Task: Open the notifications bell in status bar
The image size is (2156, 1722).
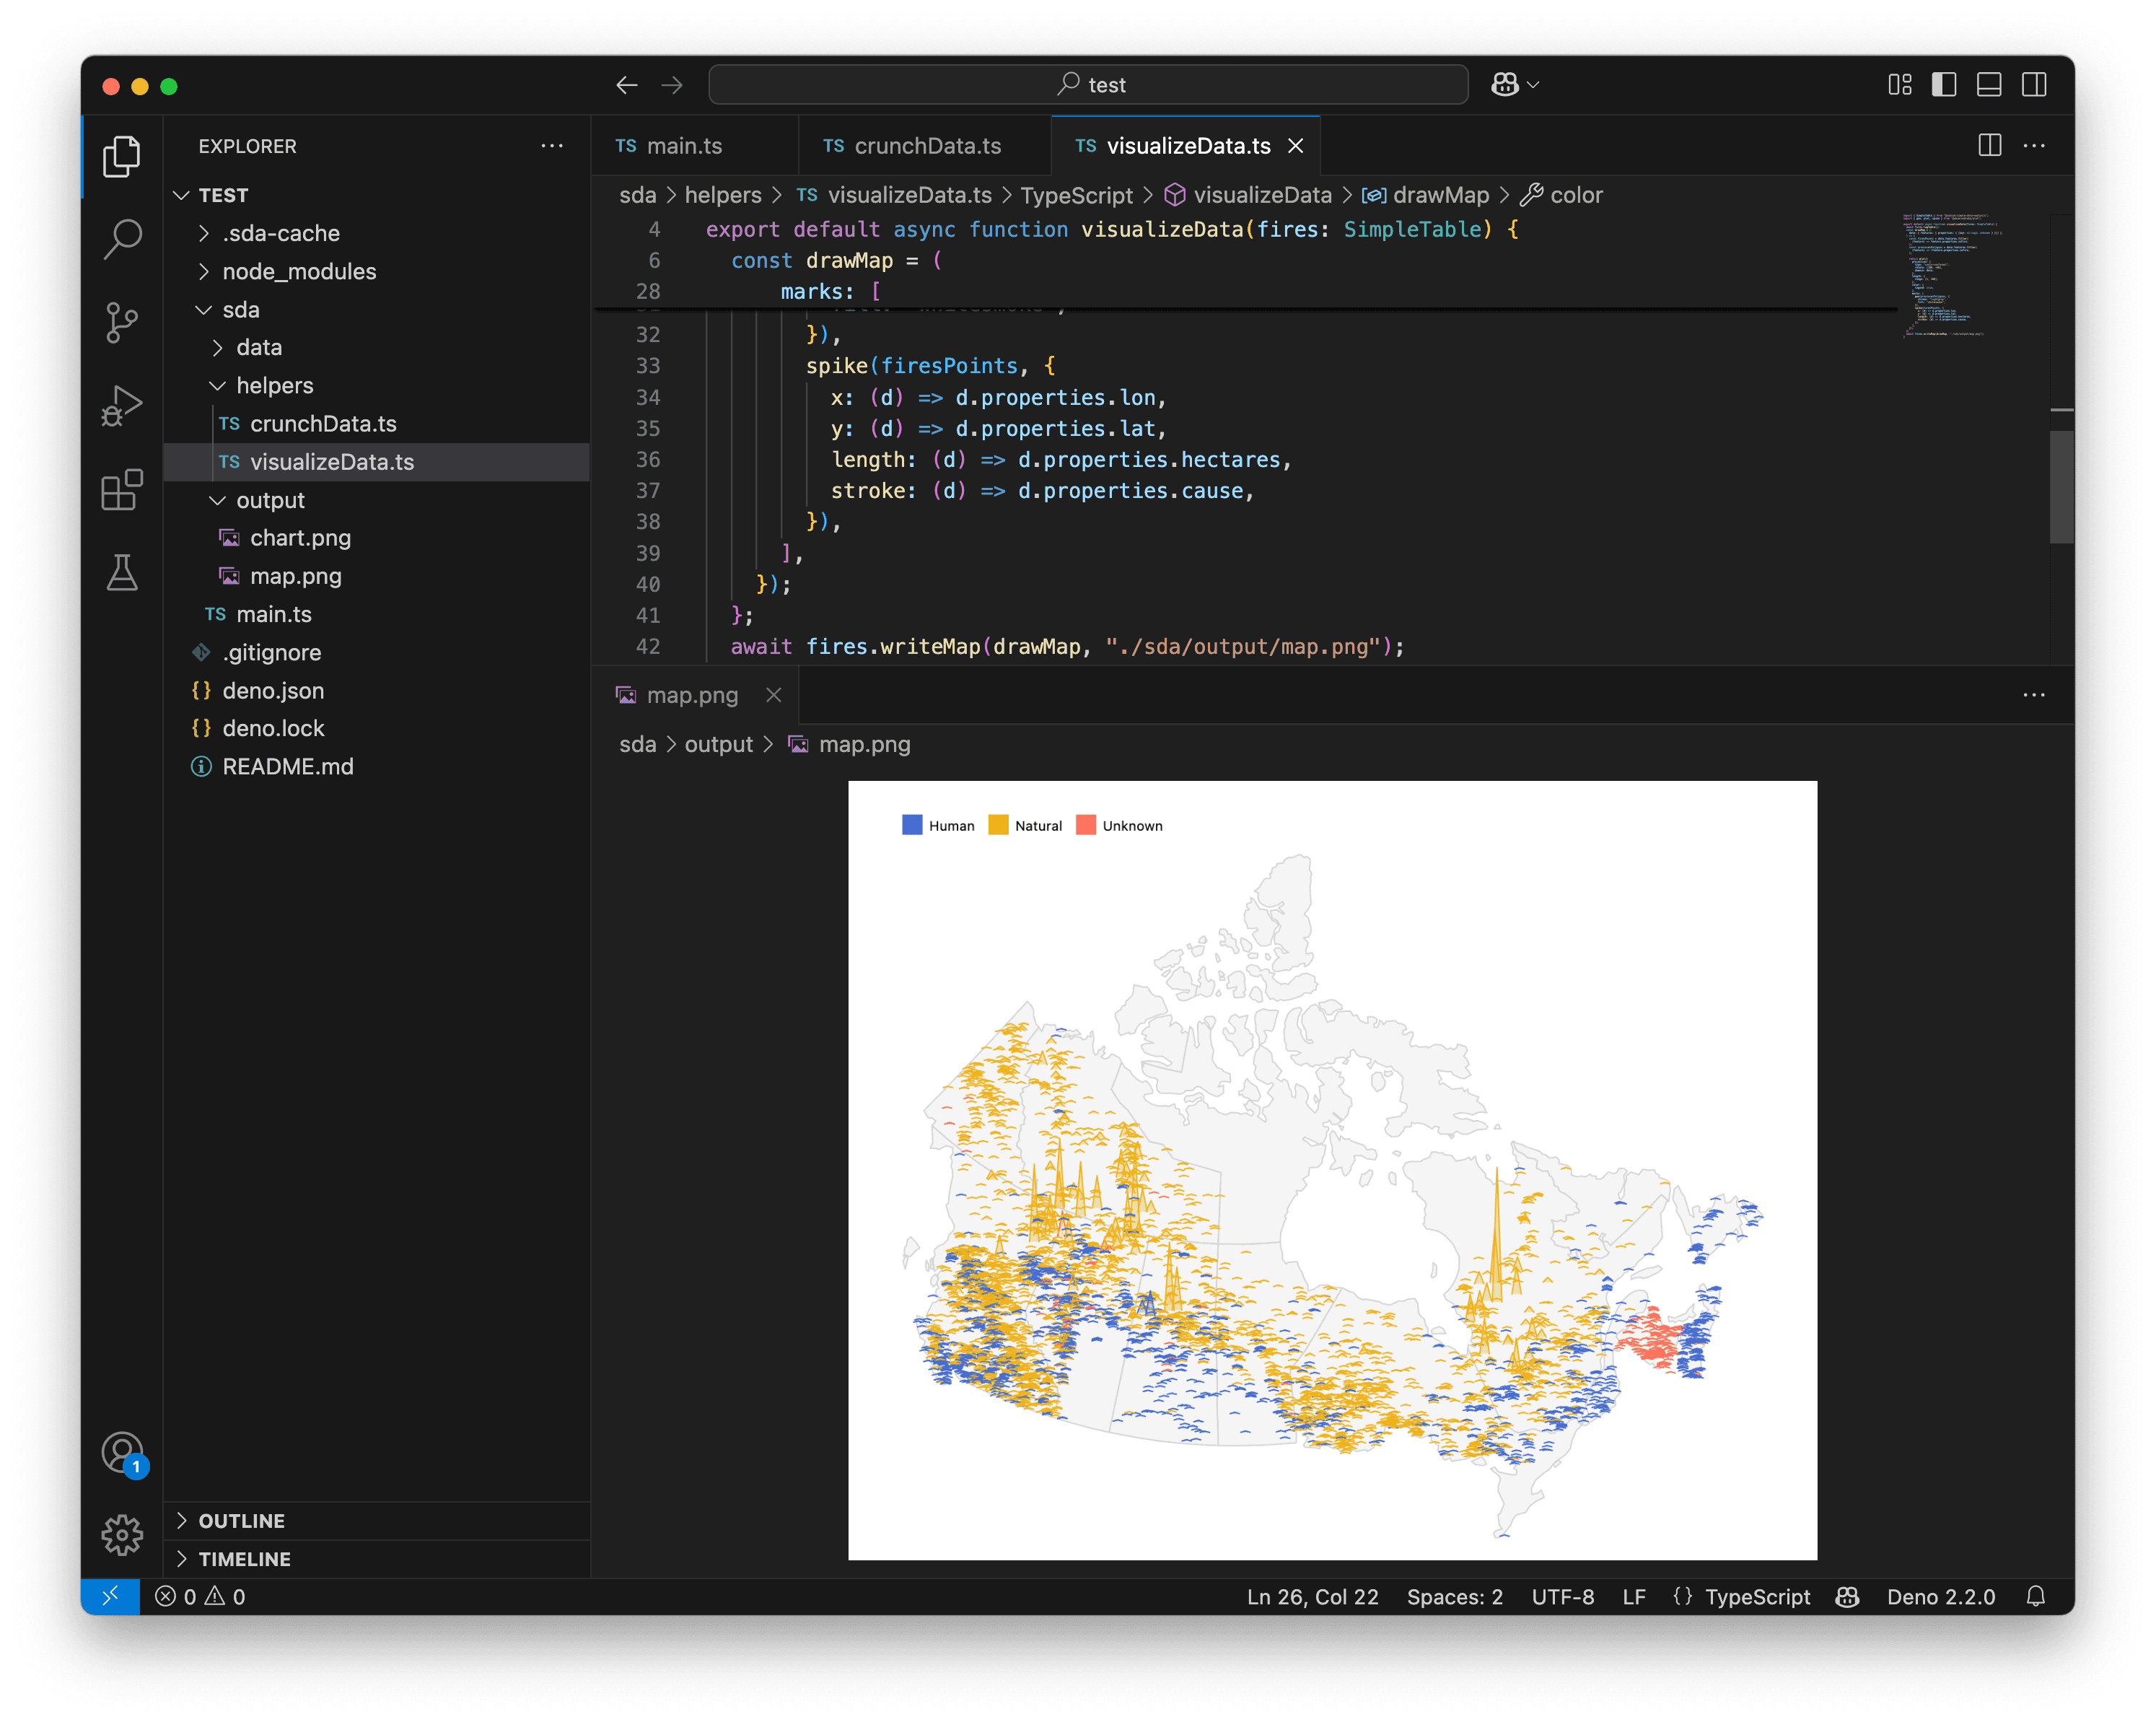Action: tap(2037, 1597)
